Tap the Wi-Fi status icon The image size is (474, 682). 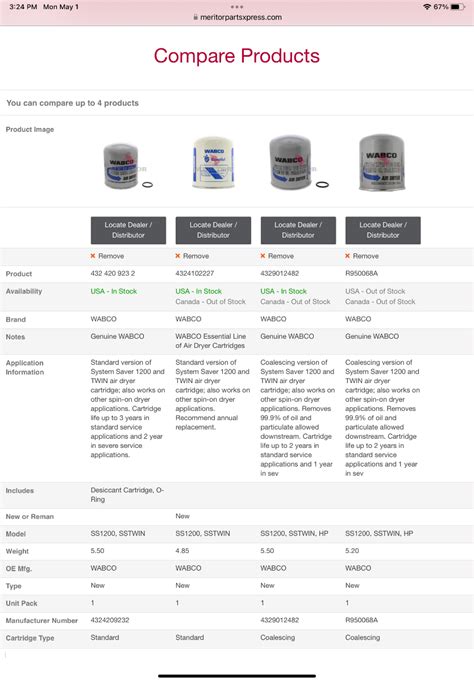point(427,7)
